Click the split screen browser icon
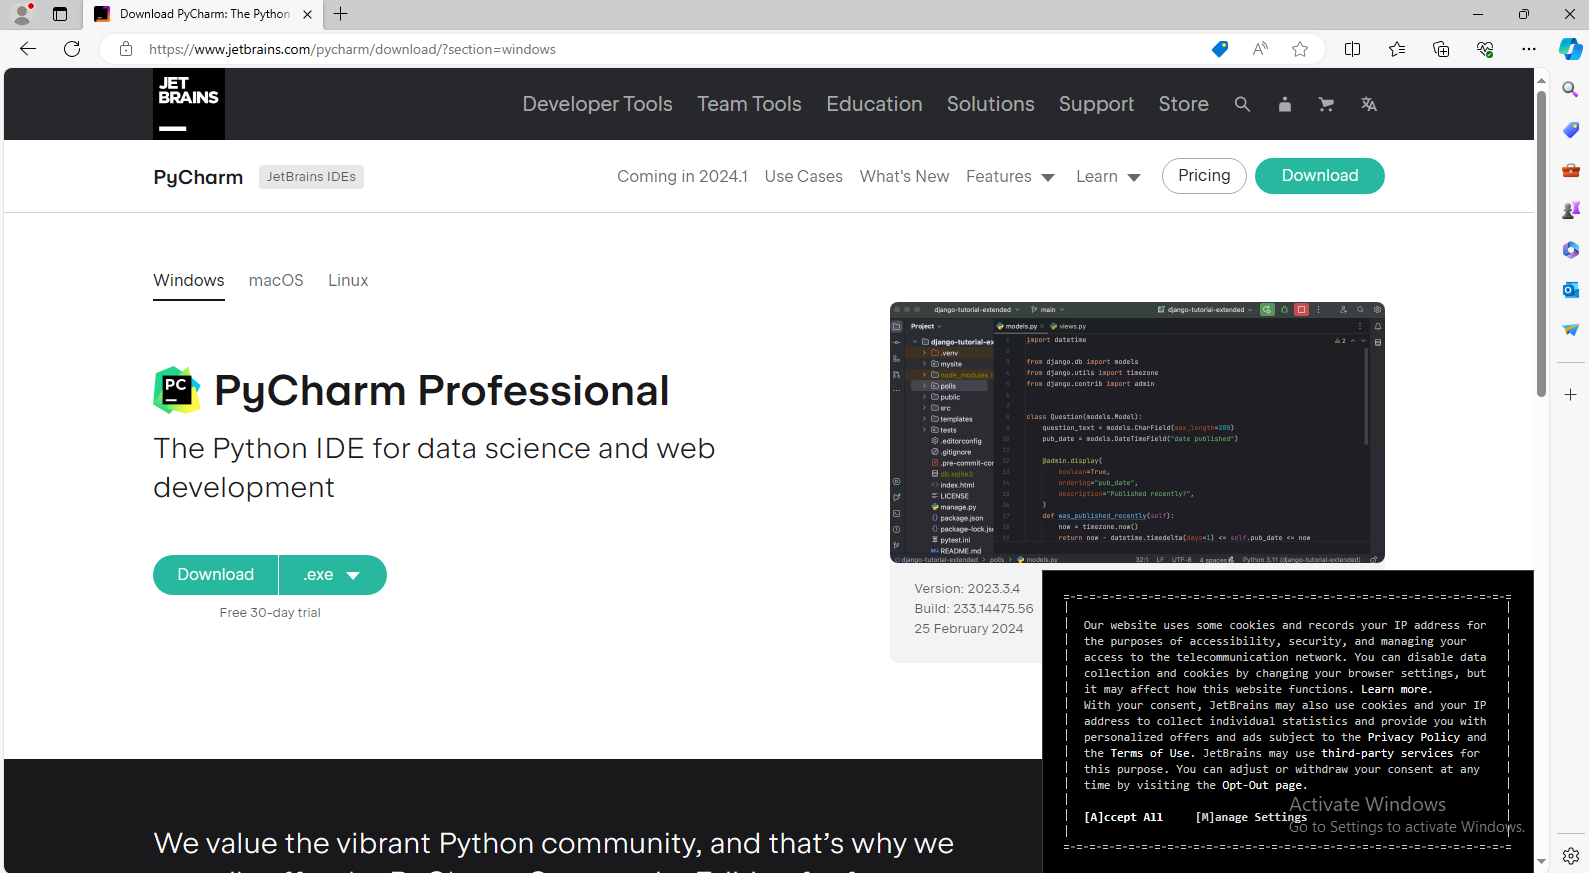The image size is (1589, 873). (1352, 49)
